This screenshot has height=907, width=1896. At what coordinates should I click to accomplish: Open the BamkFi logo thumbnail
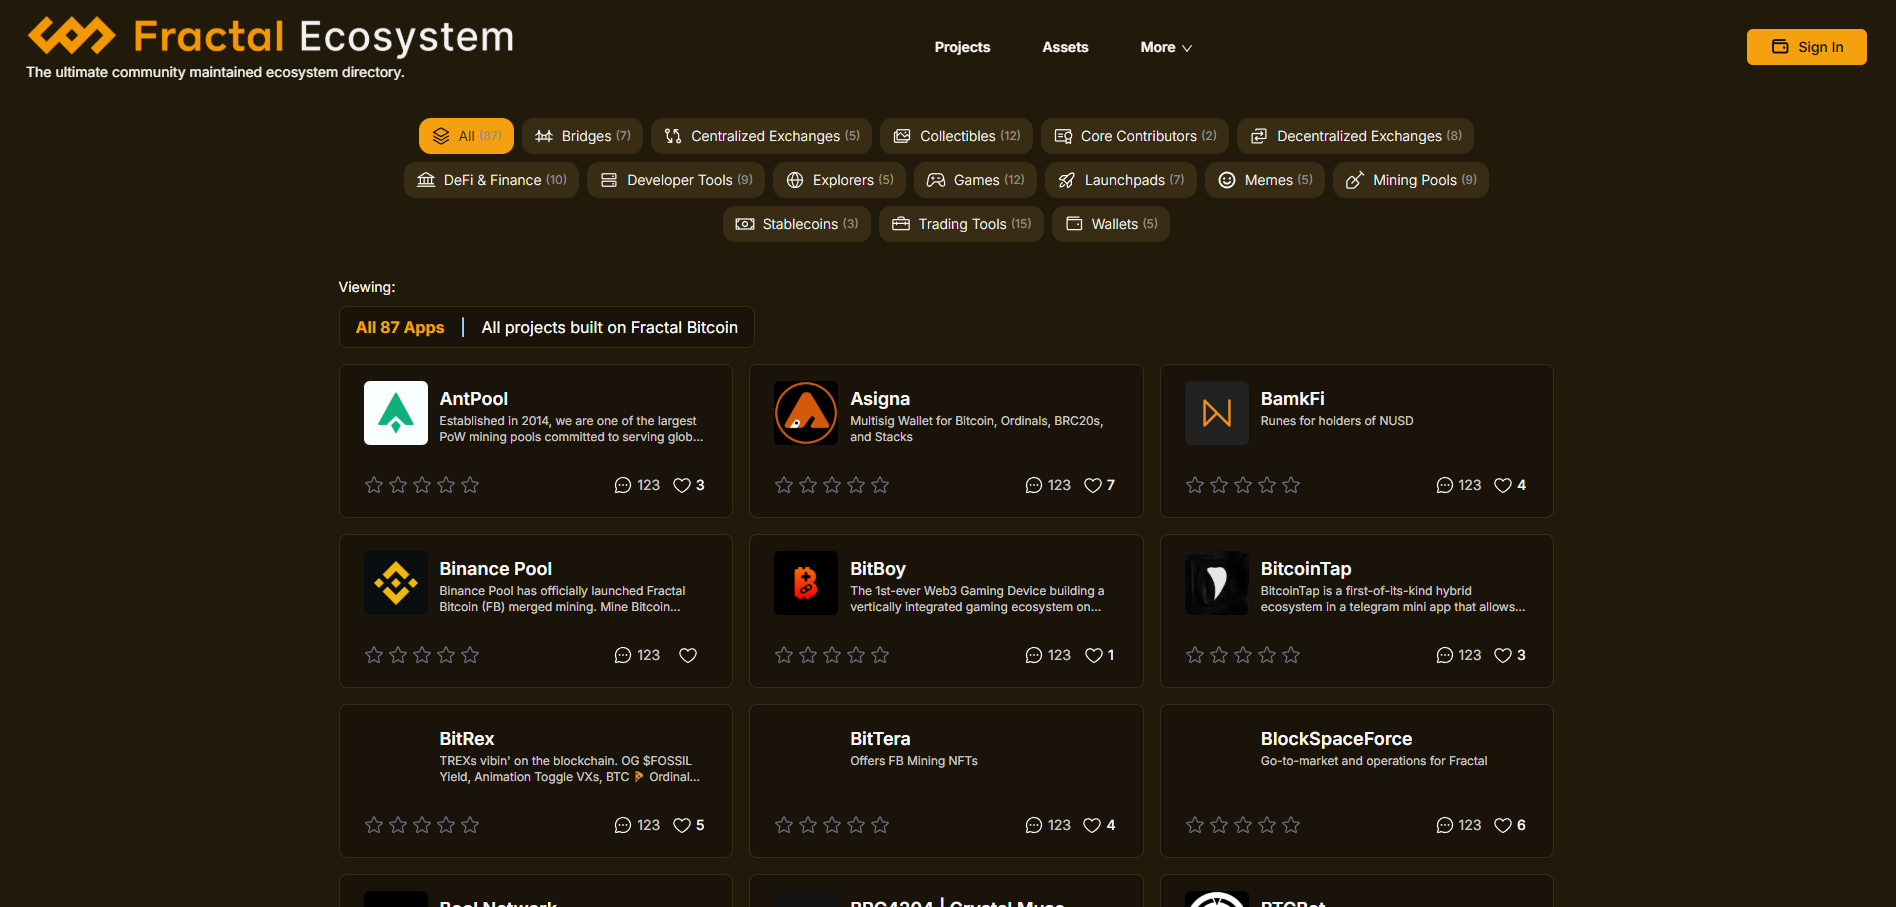1217,413
